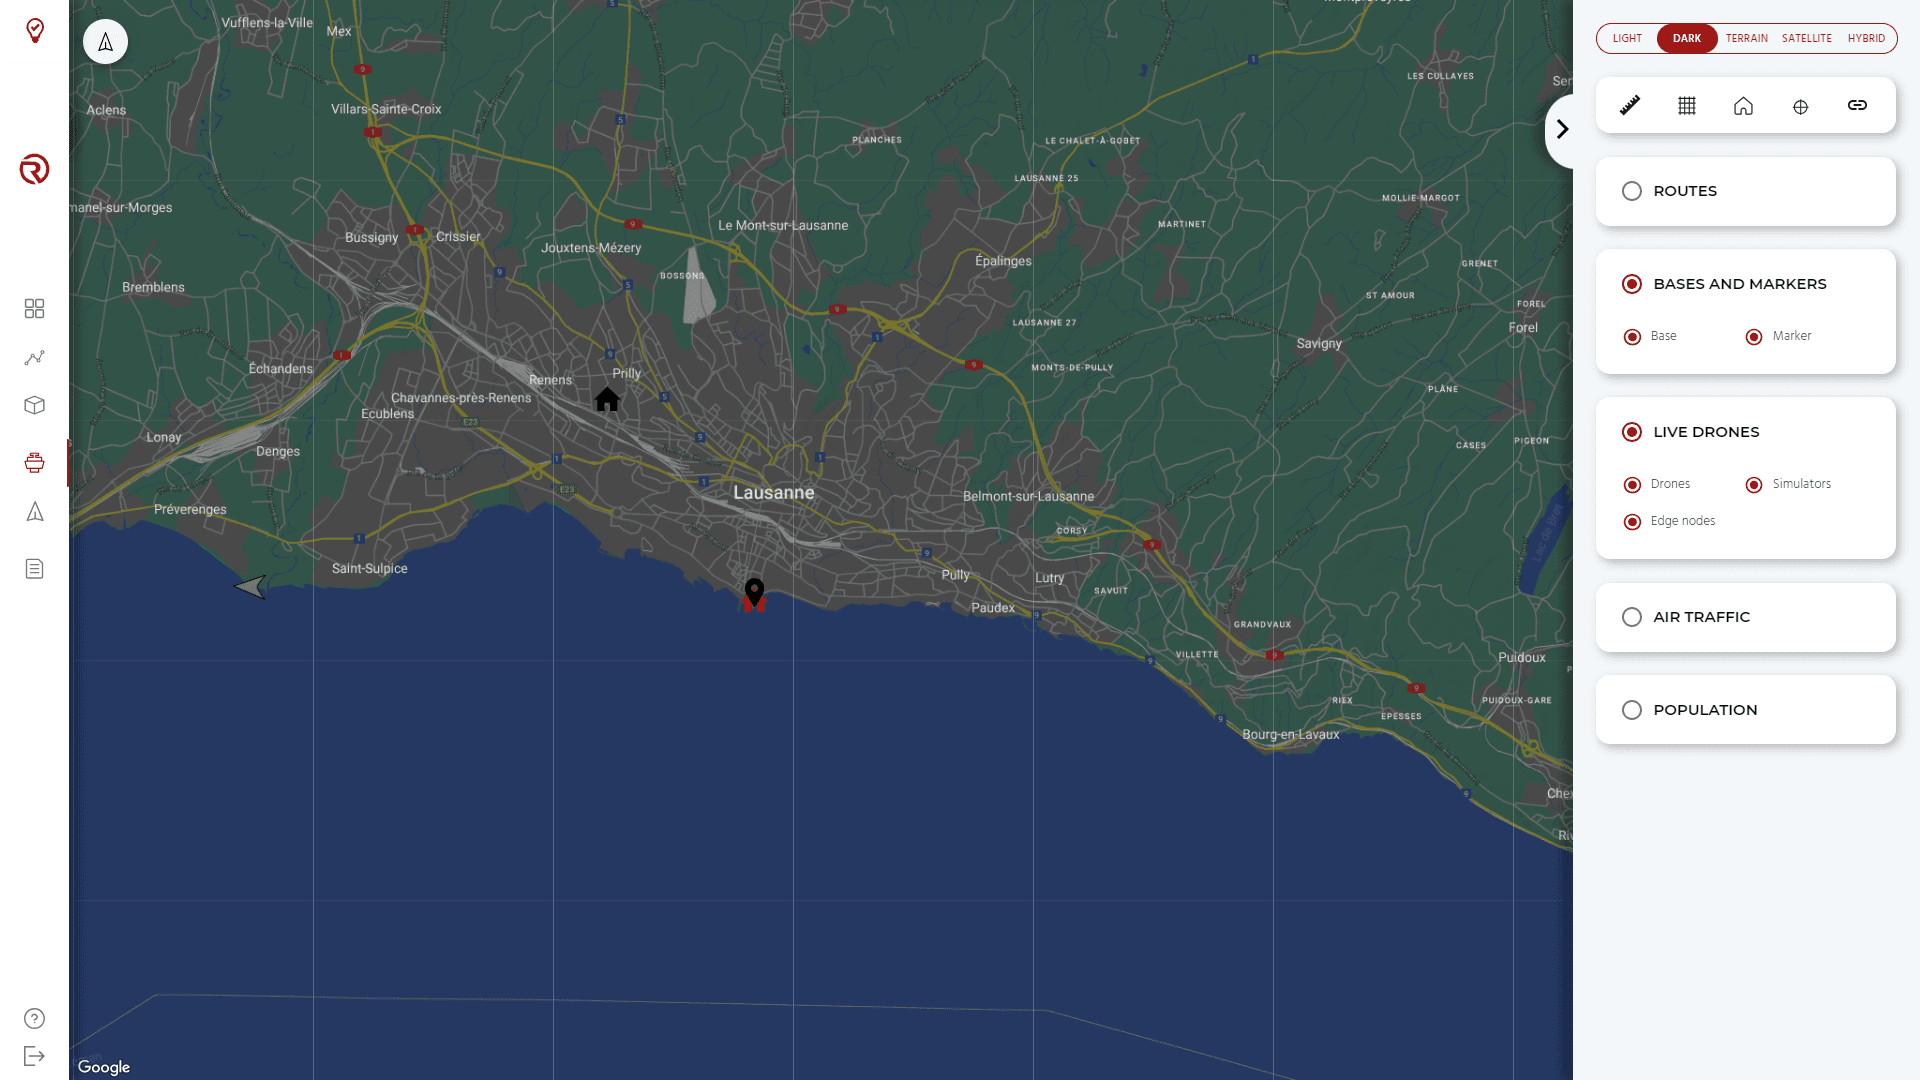Click the Belmont-sur-Lausanne label
1920x1080 pixels.
click(x=1028, y=496)
